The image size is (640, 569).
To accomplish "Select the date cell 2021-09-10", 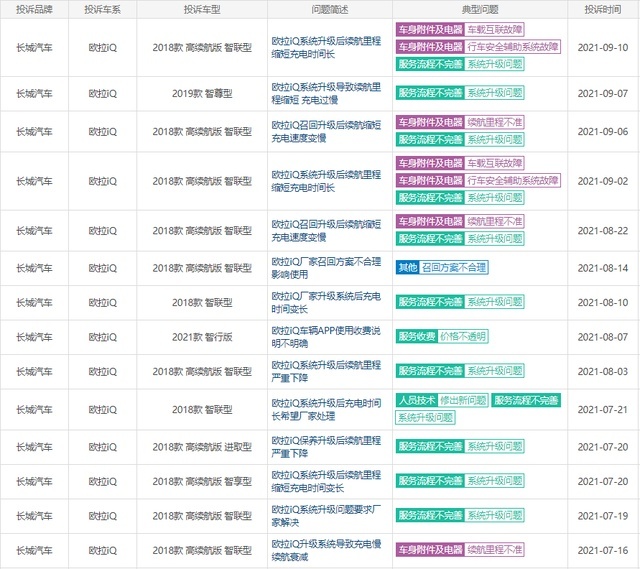I will pos(603,47).
